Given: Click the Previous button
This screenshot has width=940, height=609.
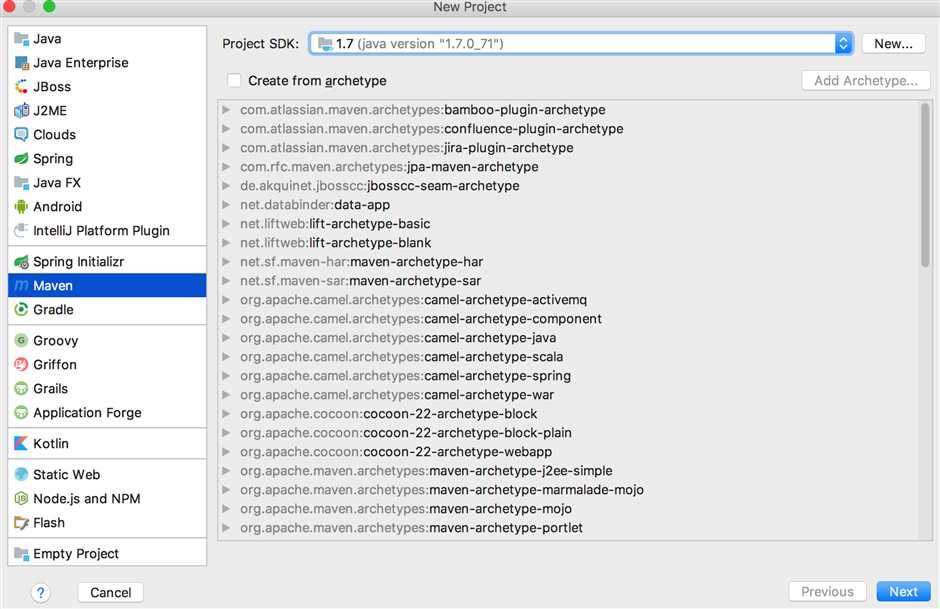Looking at the screenshot, I should [827, 592].
